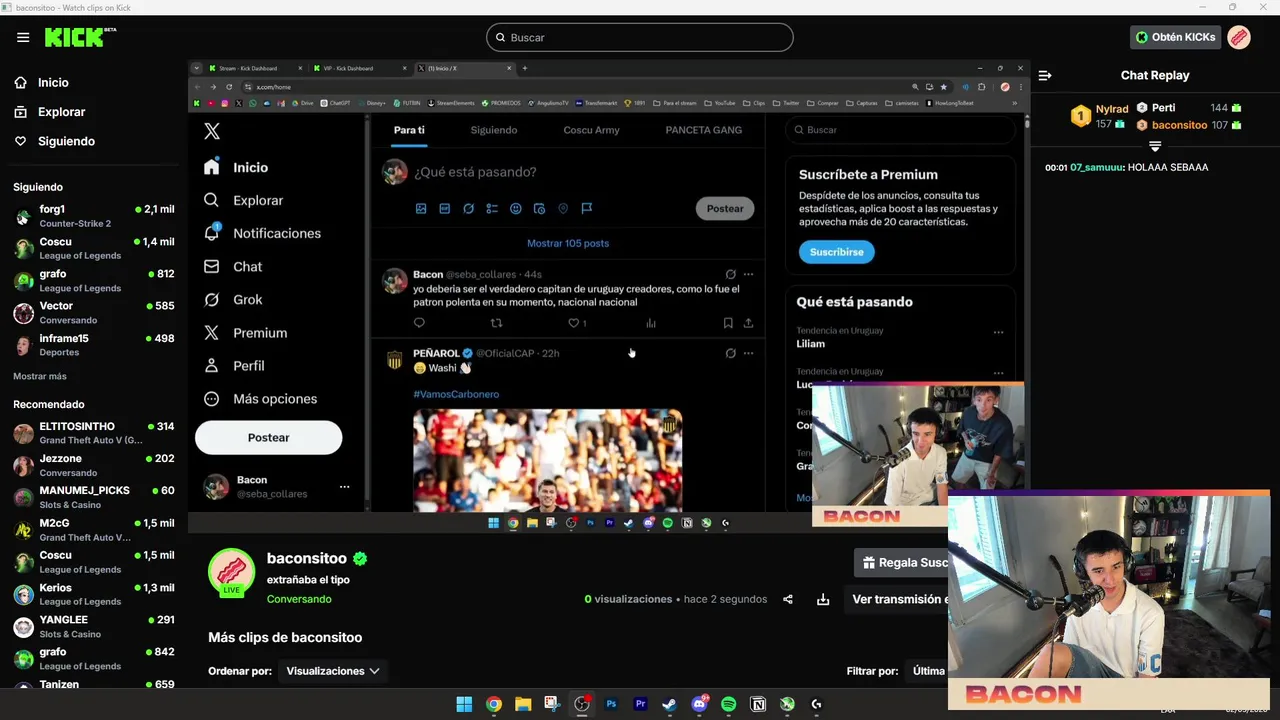Viewport: 1280px width, 720px height.
Task: Open Spotify in Windows taskbar
Action: pos(728,704)
